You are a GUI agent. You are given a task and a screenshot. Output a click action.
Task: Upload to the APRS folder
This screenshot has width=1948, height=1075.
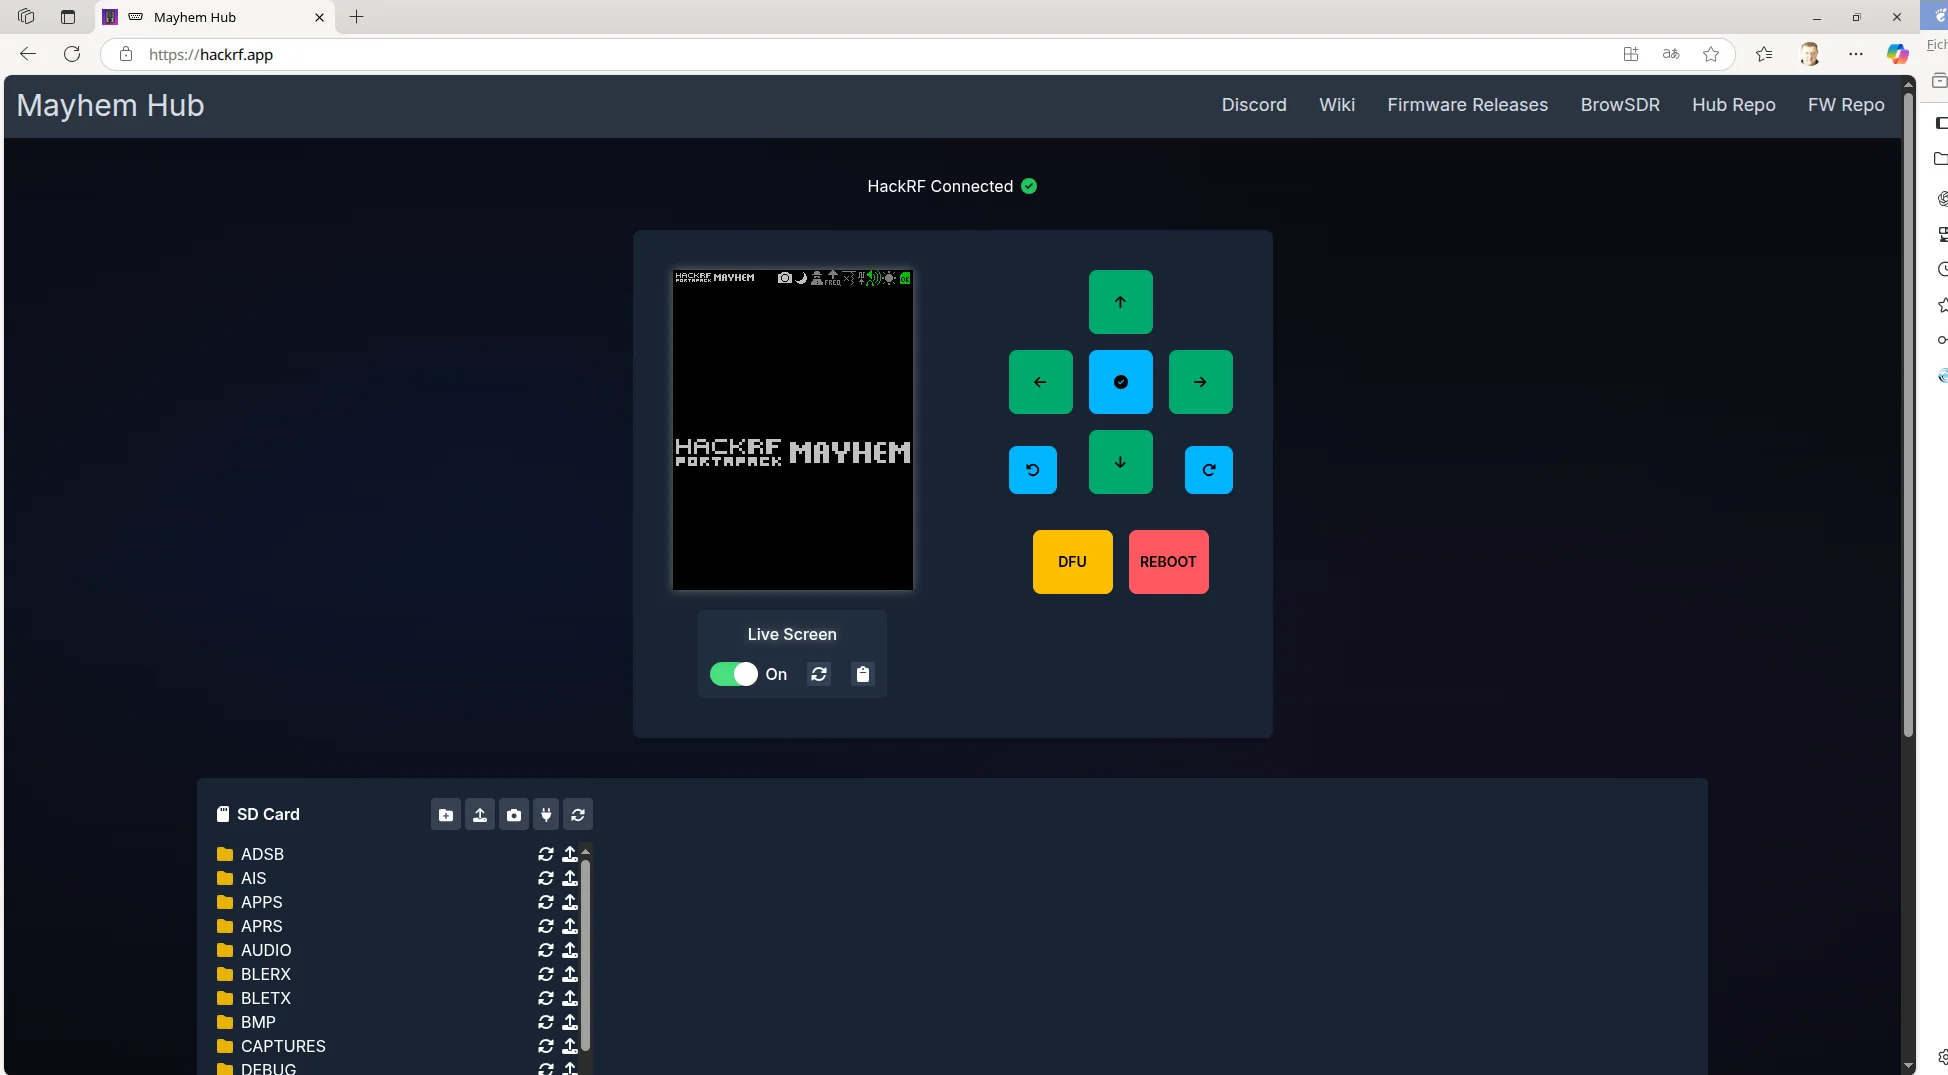click(570, 926)
